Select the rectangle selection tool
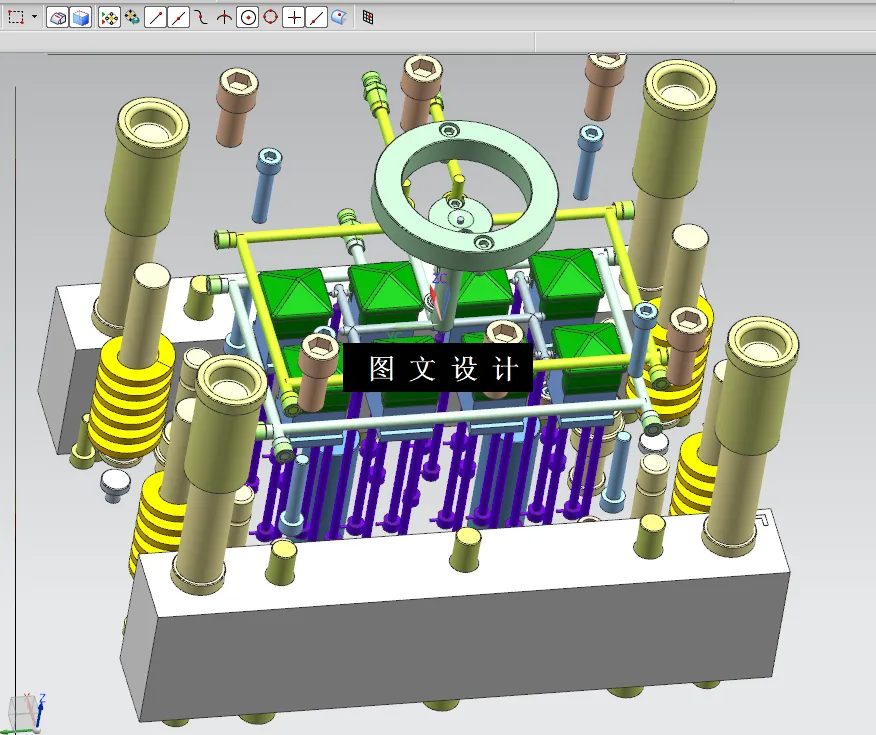Screen dimensions: 876x735 tap(16, 17)
